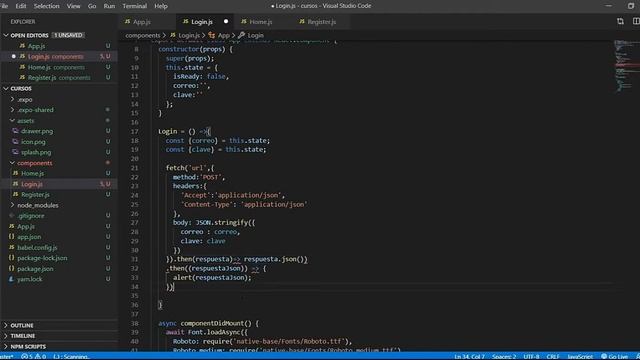Open the Terminal menu
The width and height of the screenshot is (640, 360).
(x=134, y=6)
